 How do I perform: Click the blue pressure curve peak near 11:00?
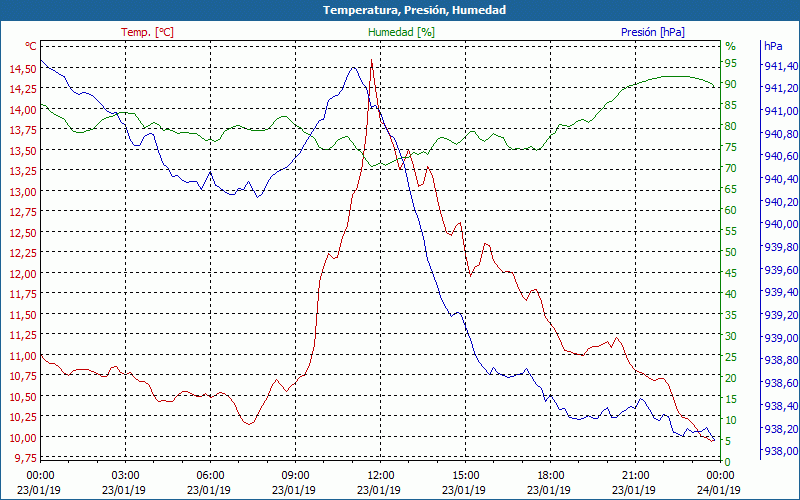click(353, 67)
